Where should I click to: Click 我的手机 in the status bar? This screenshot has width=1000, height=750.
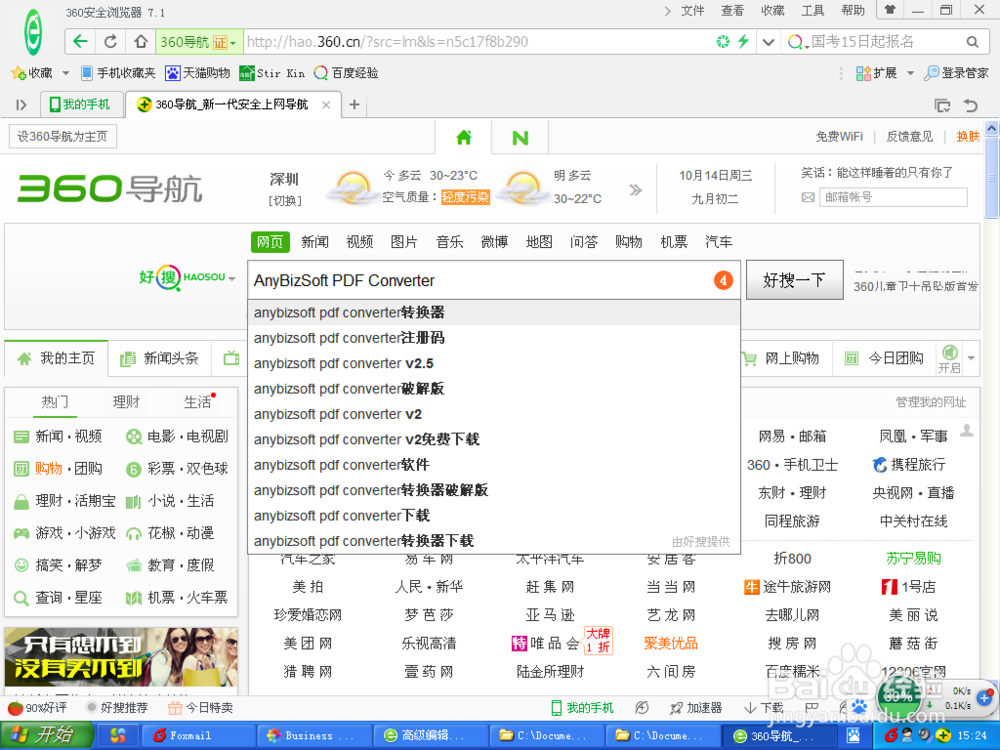click(582, 707)
